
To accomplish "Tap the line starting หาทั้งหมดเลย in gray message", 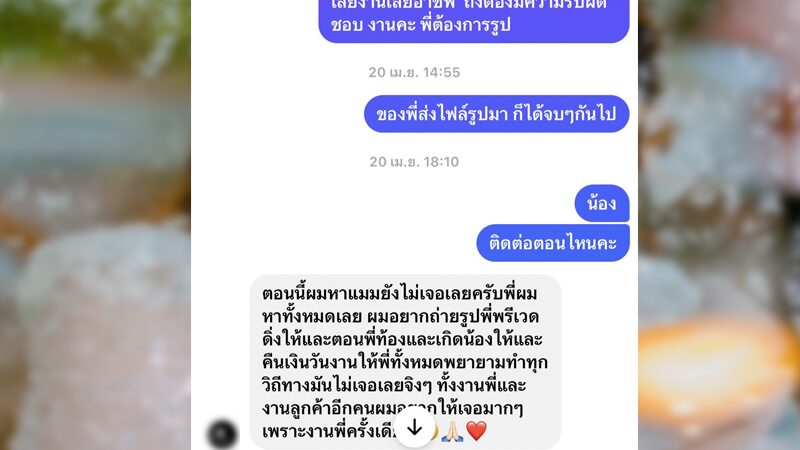I will click(401, 317).
